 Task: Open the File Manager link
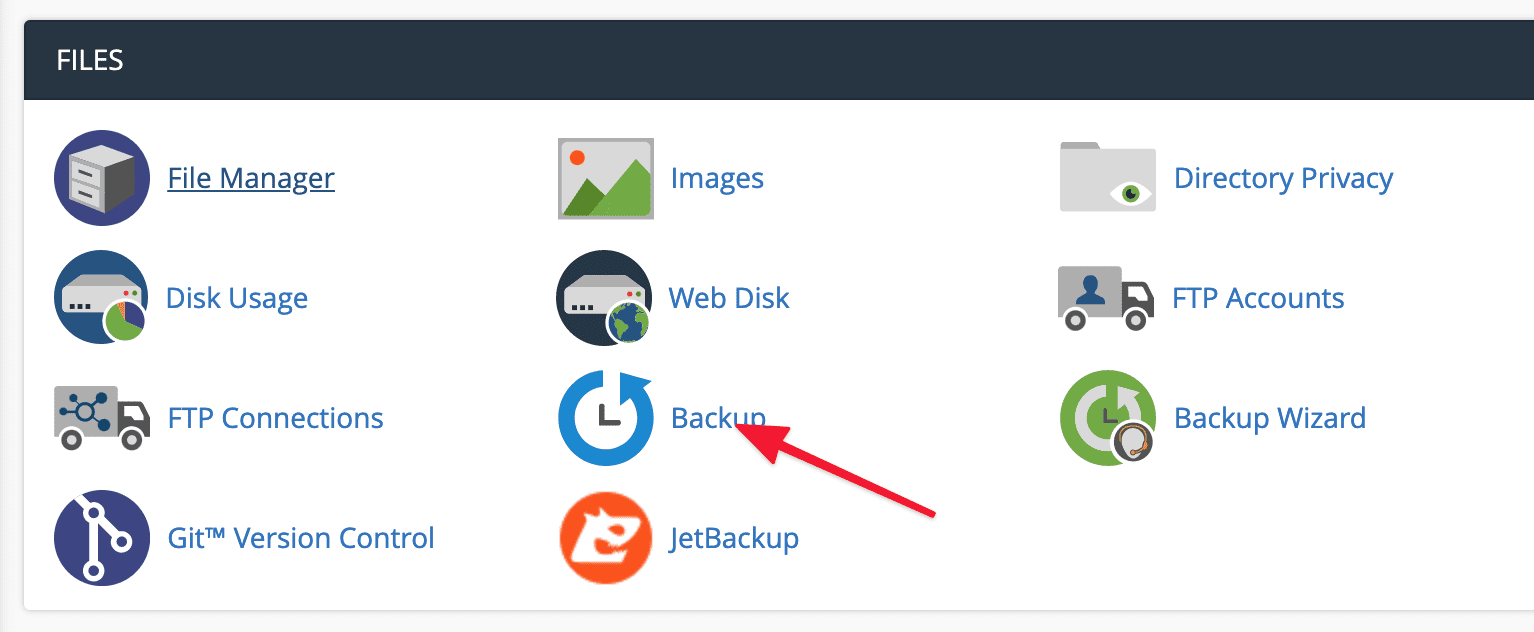(x=251, y=178)
